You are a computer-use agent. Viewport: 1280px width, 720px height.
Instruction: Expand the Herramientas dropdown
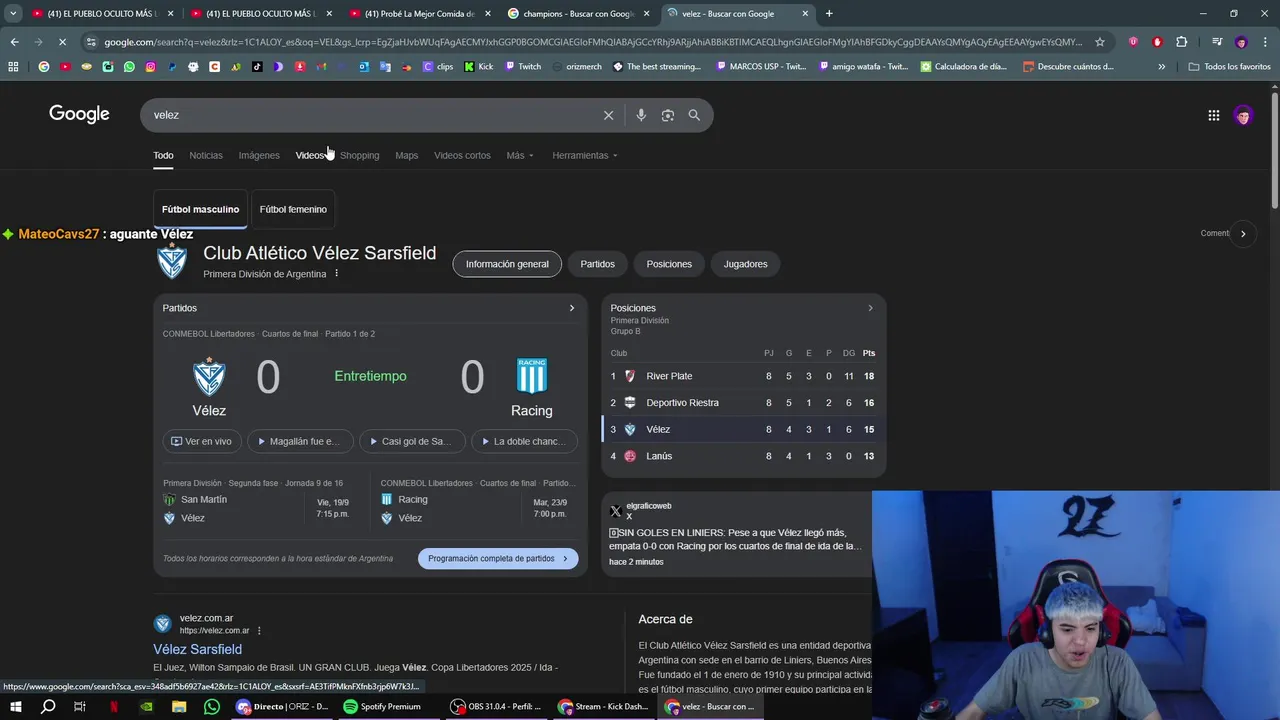tap(585, 155)
